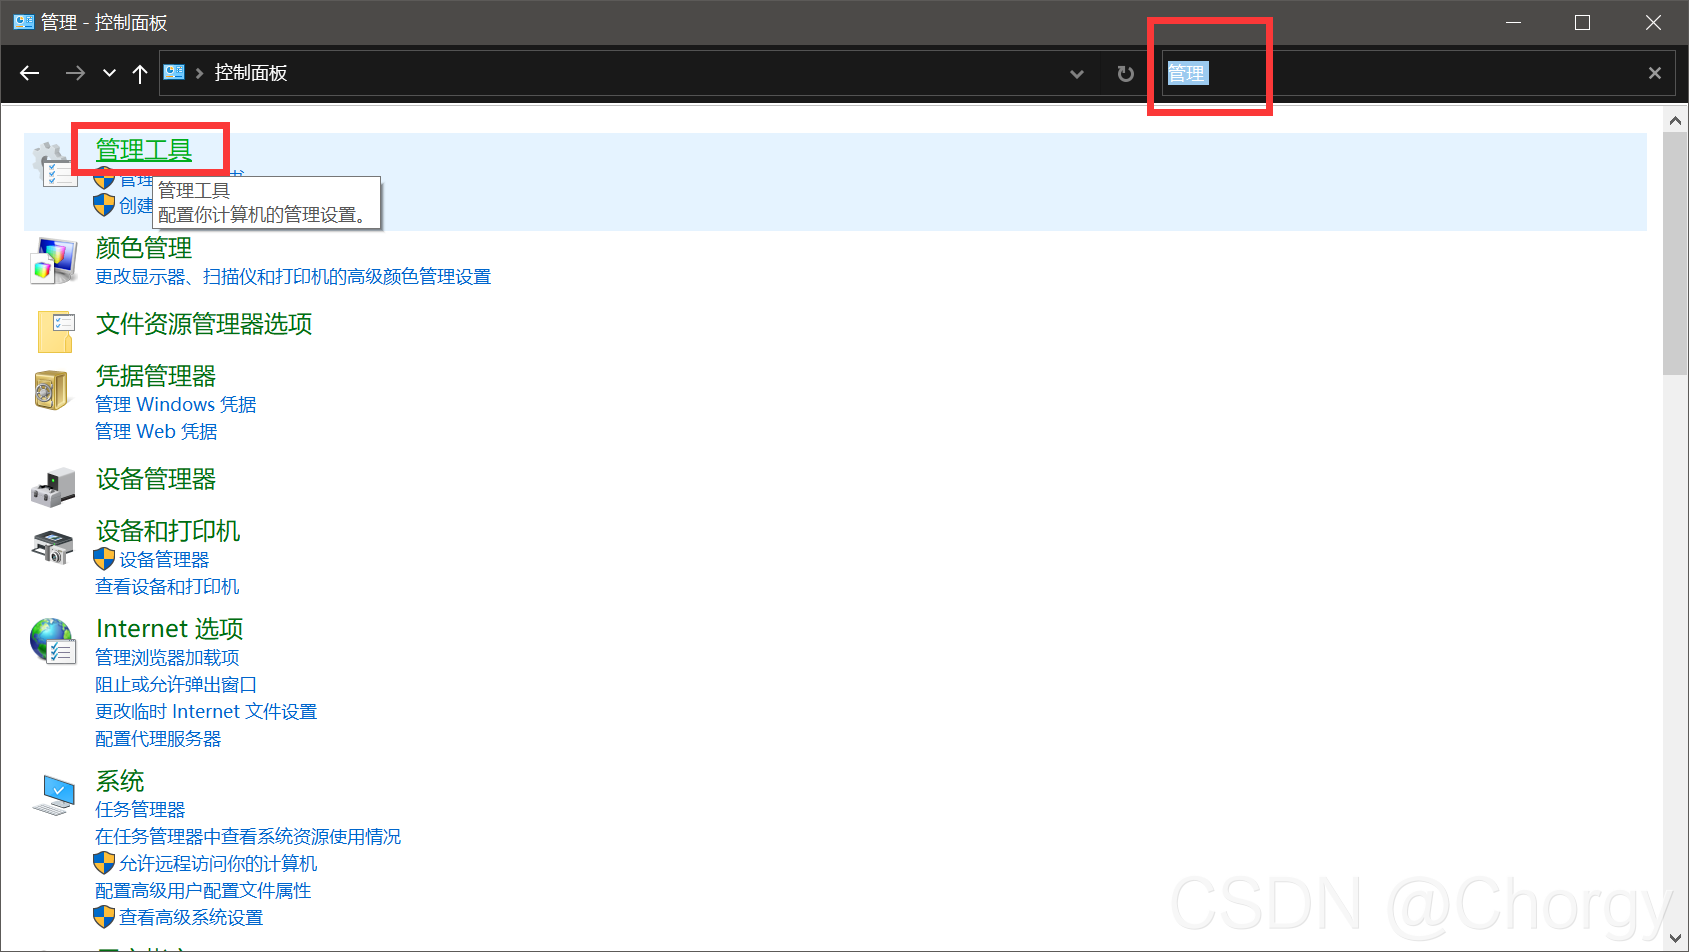
Task: Click the Credential Manager safe icon
Action: 51,390
